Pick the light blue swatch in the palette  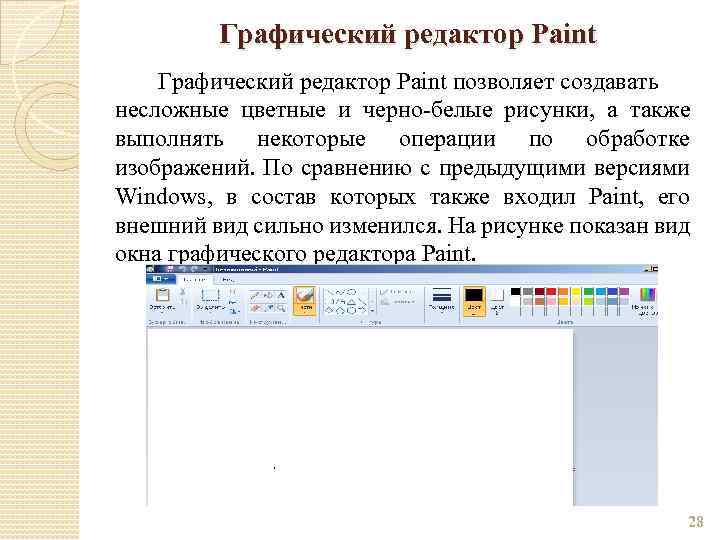(601, 292)
